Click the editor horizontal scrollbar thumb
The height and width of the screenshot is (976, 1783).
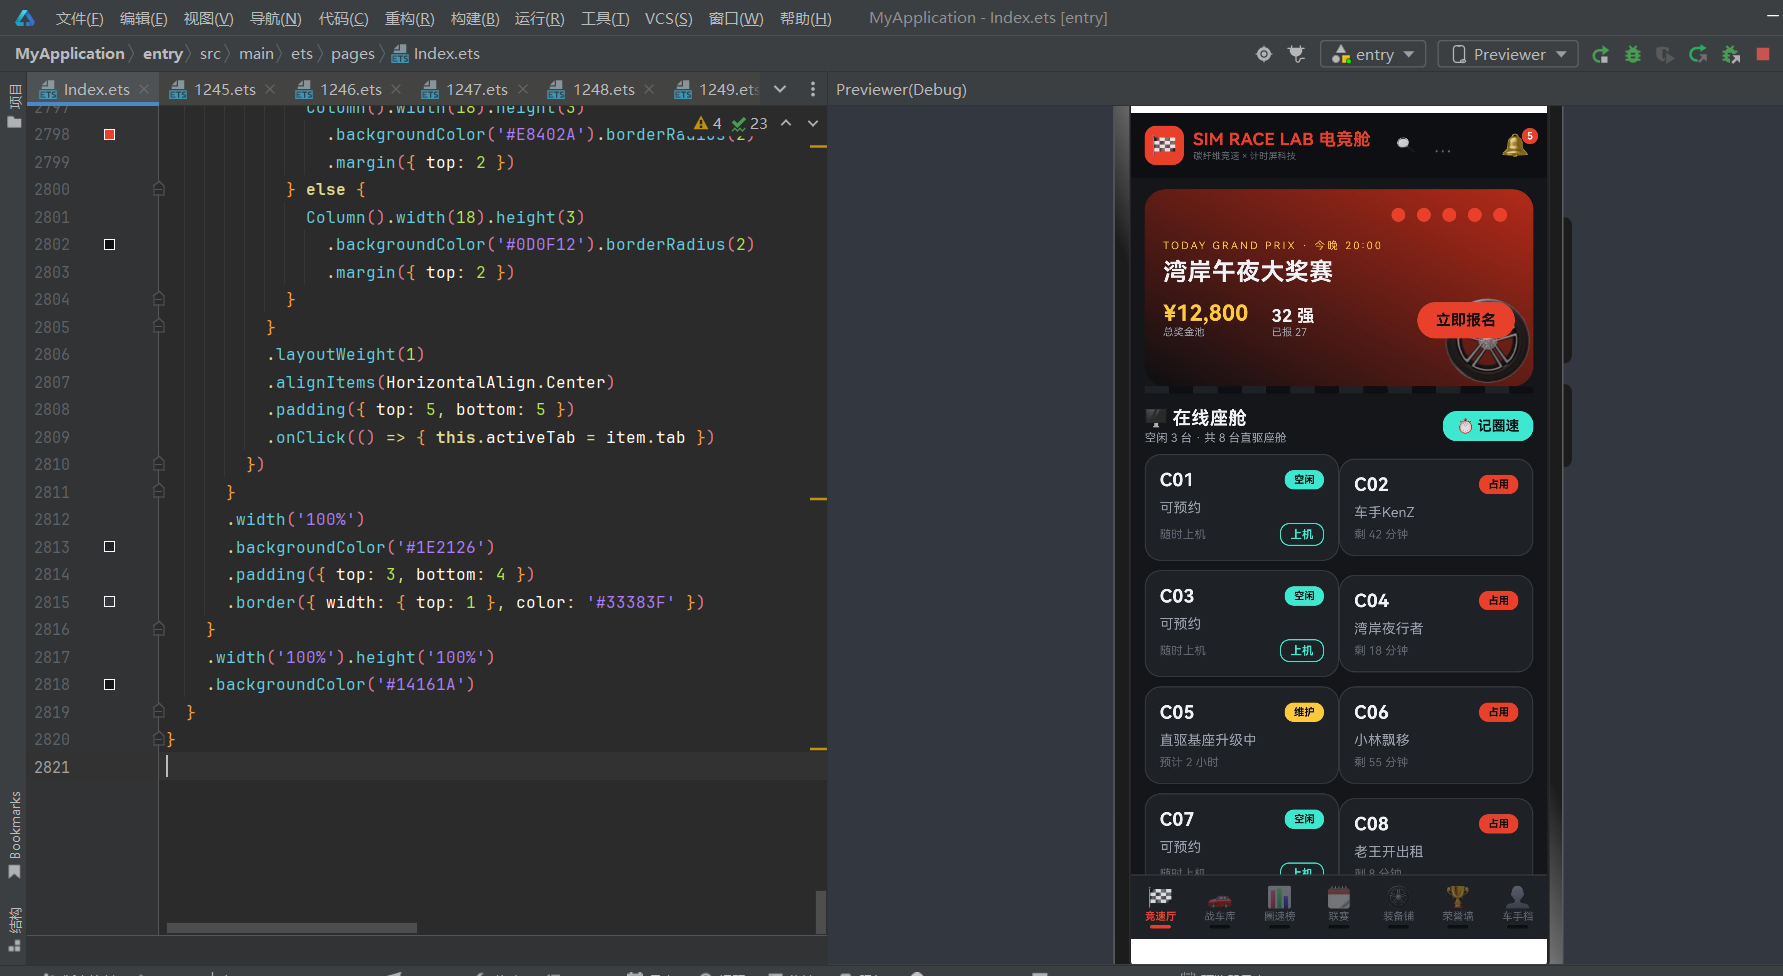[291, 928]
